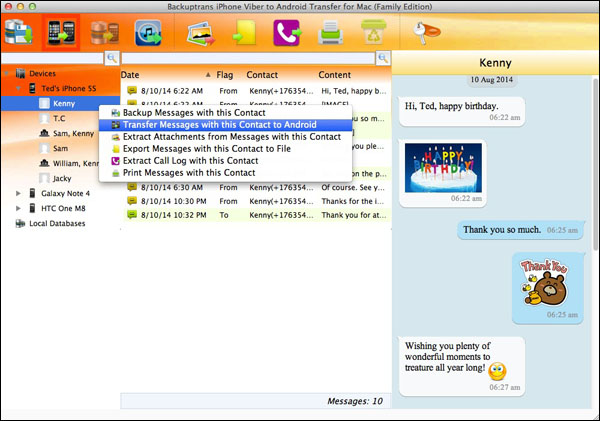Click the Flag column header

225,75
